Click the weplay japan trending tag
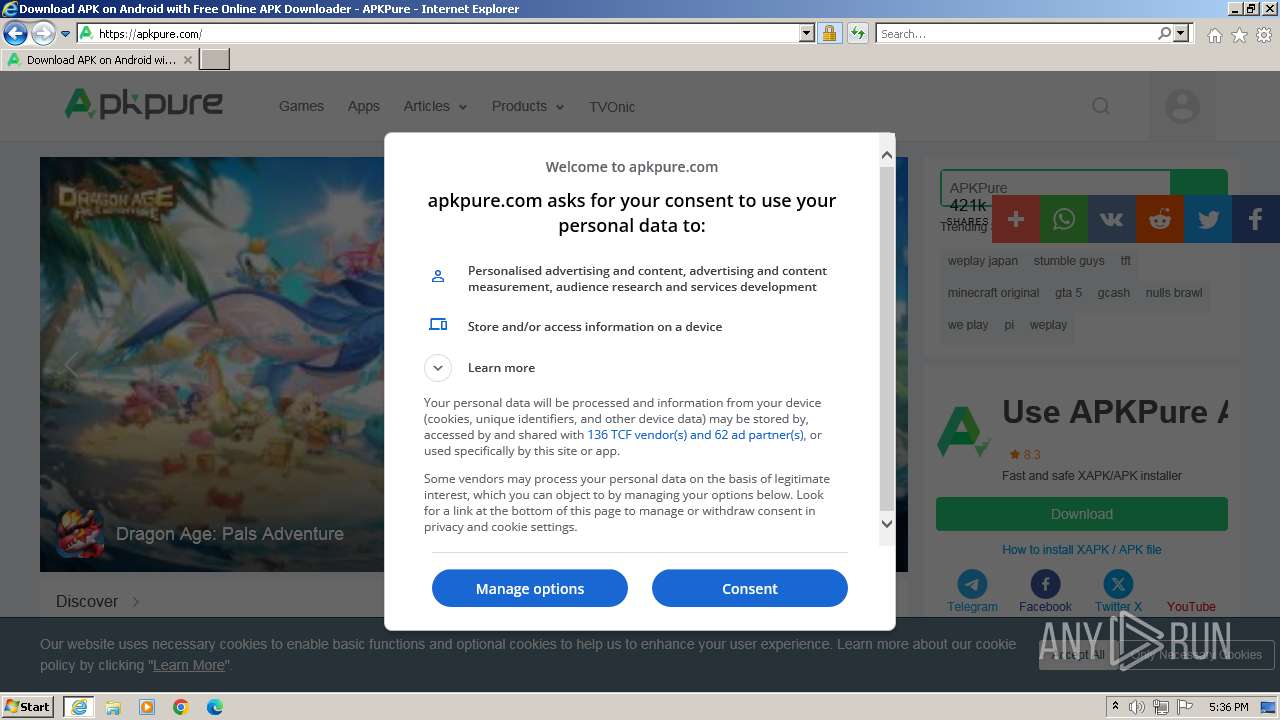This screenshot has height=720, width=1280. pyautogui.click(x=983, y=261)
